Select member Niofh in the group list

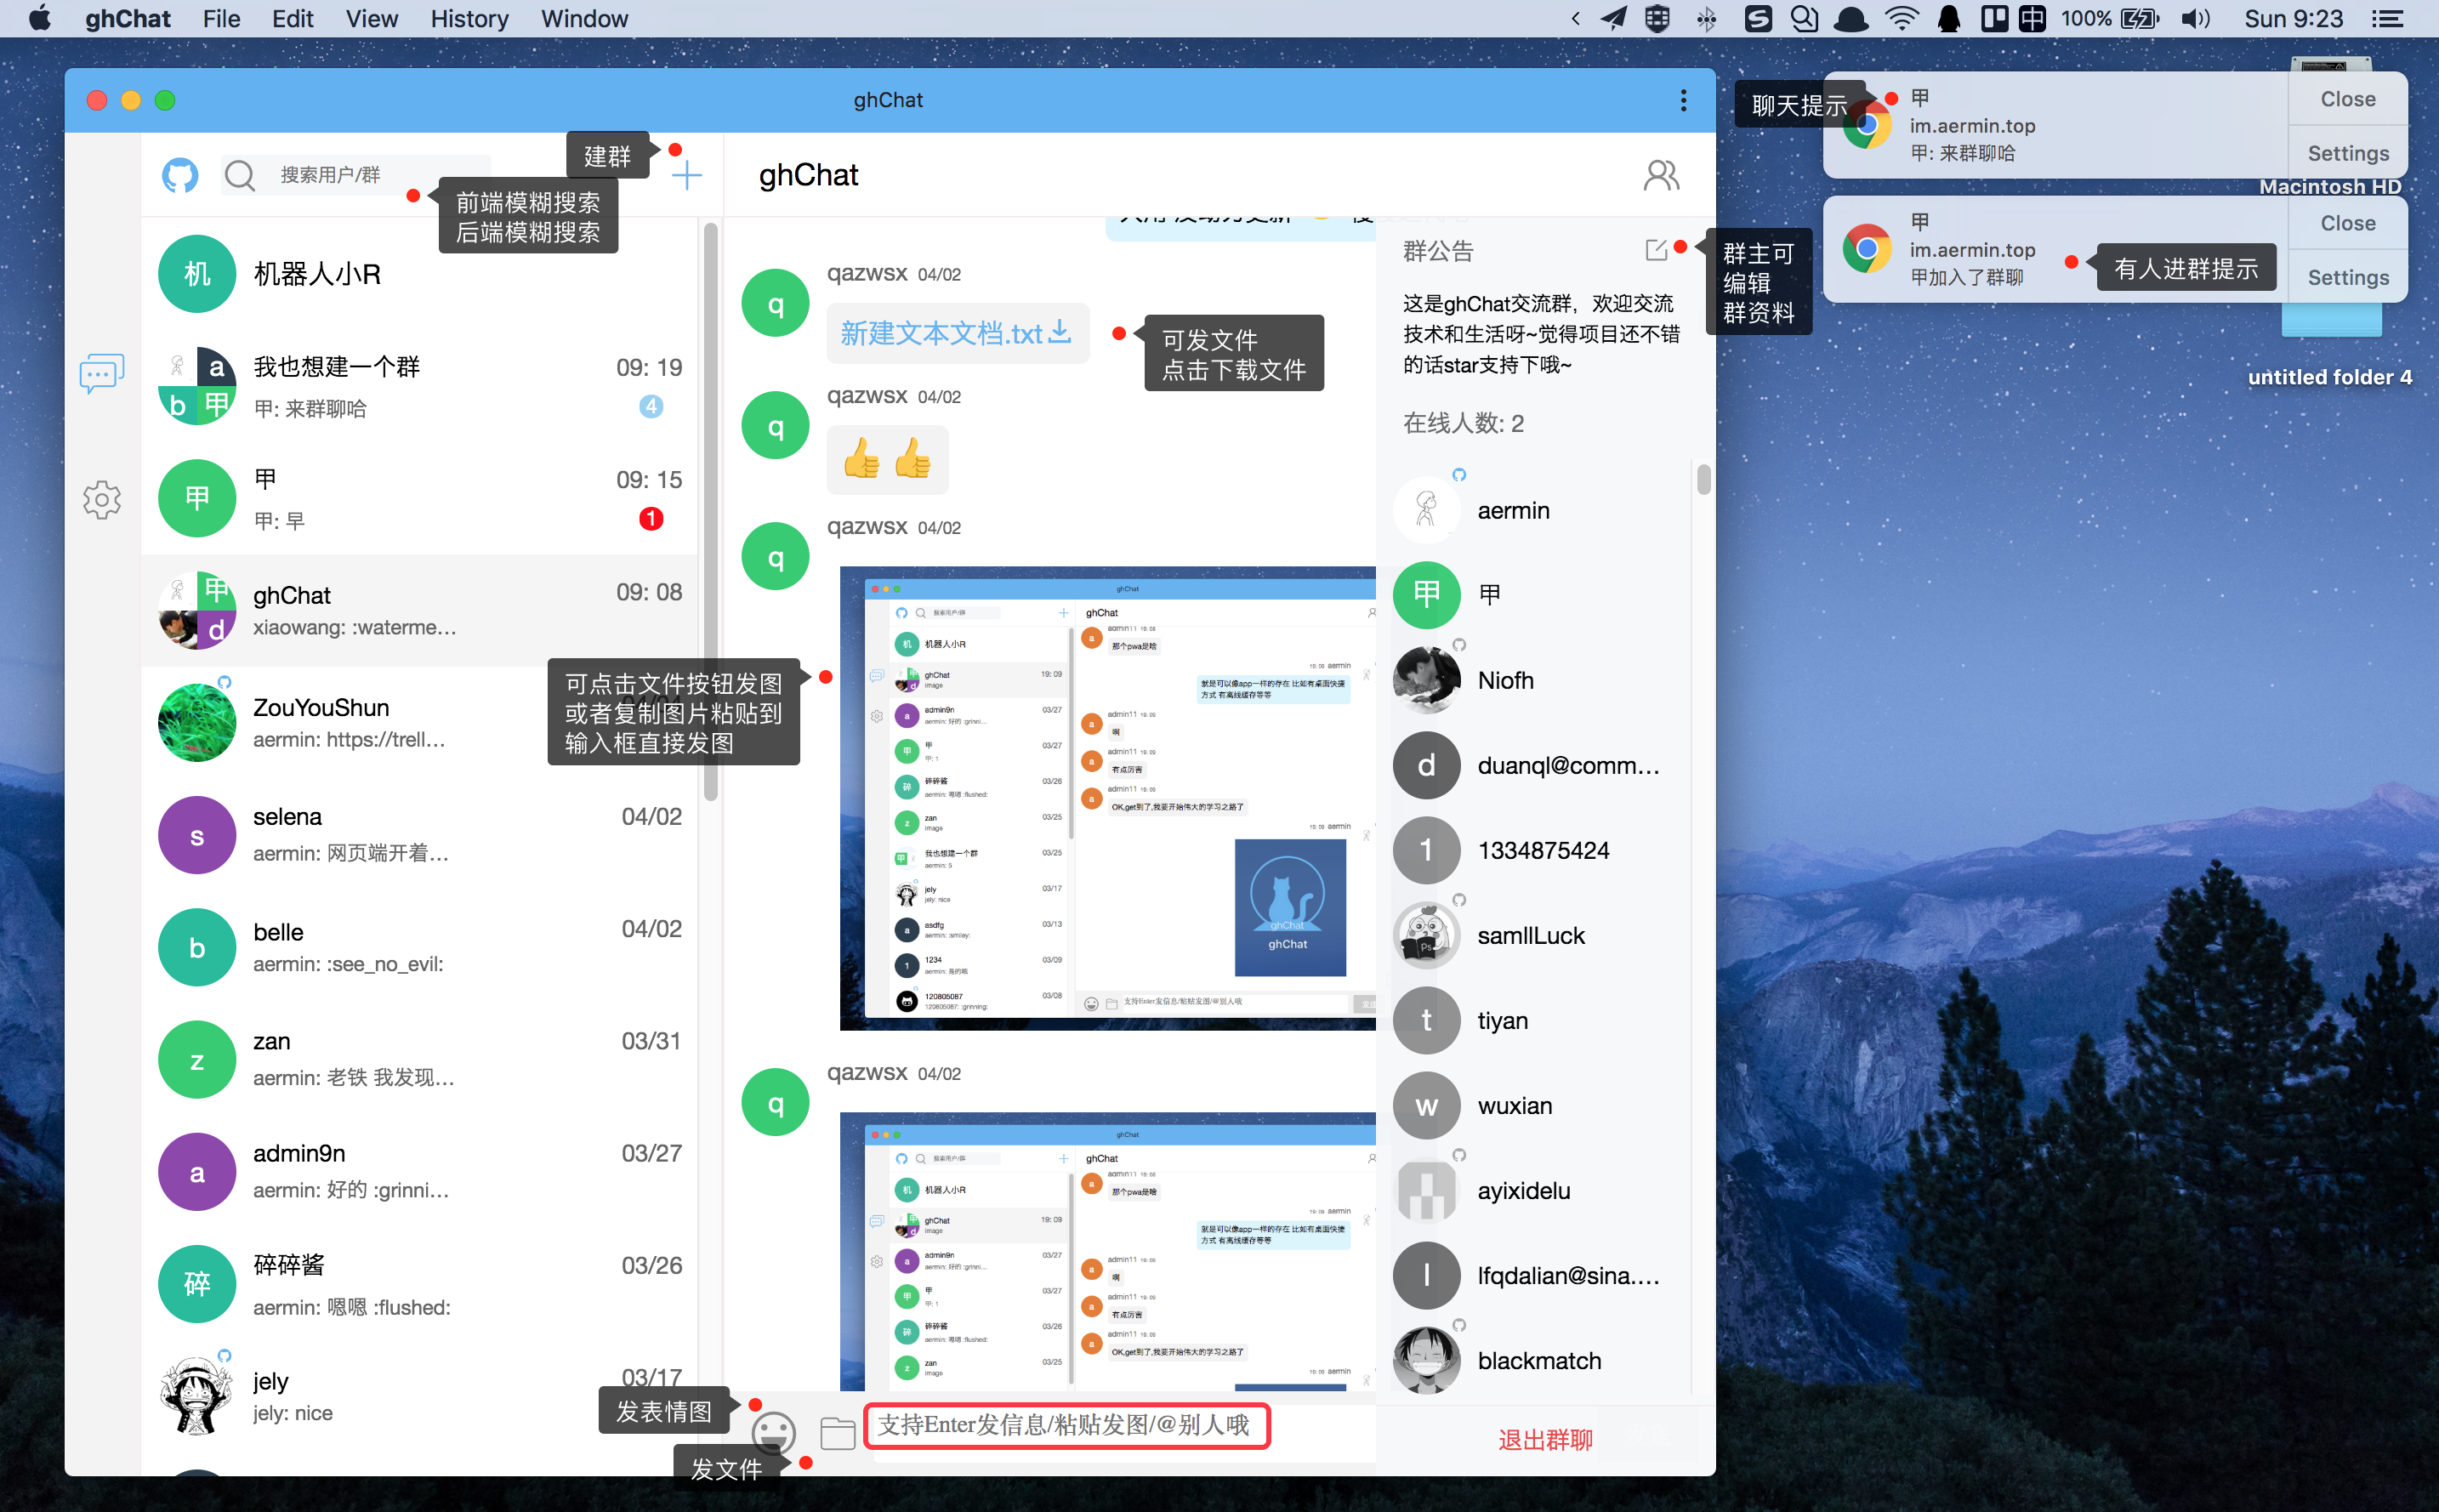pos(1535,680)
